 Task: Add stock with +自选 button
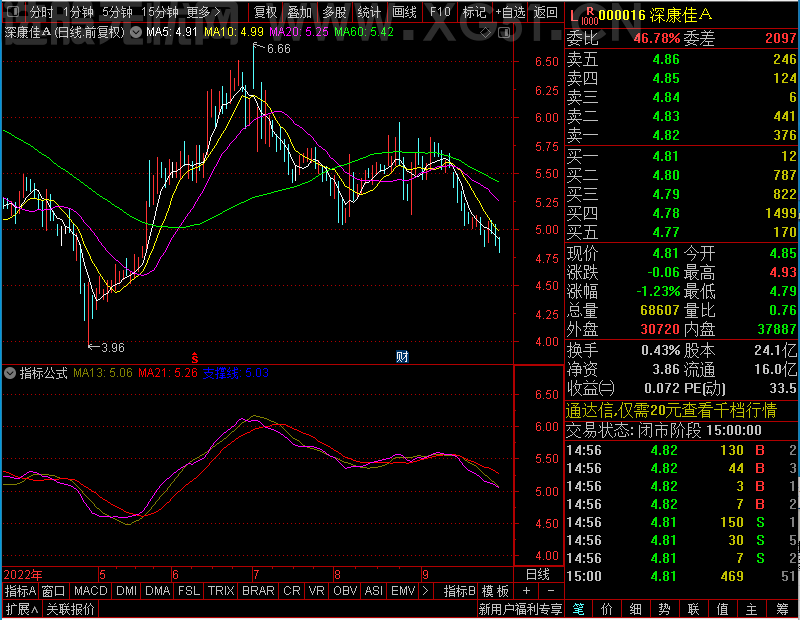pyautogui.click(x=510, y=12)
